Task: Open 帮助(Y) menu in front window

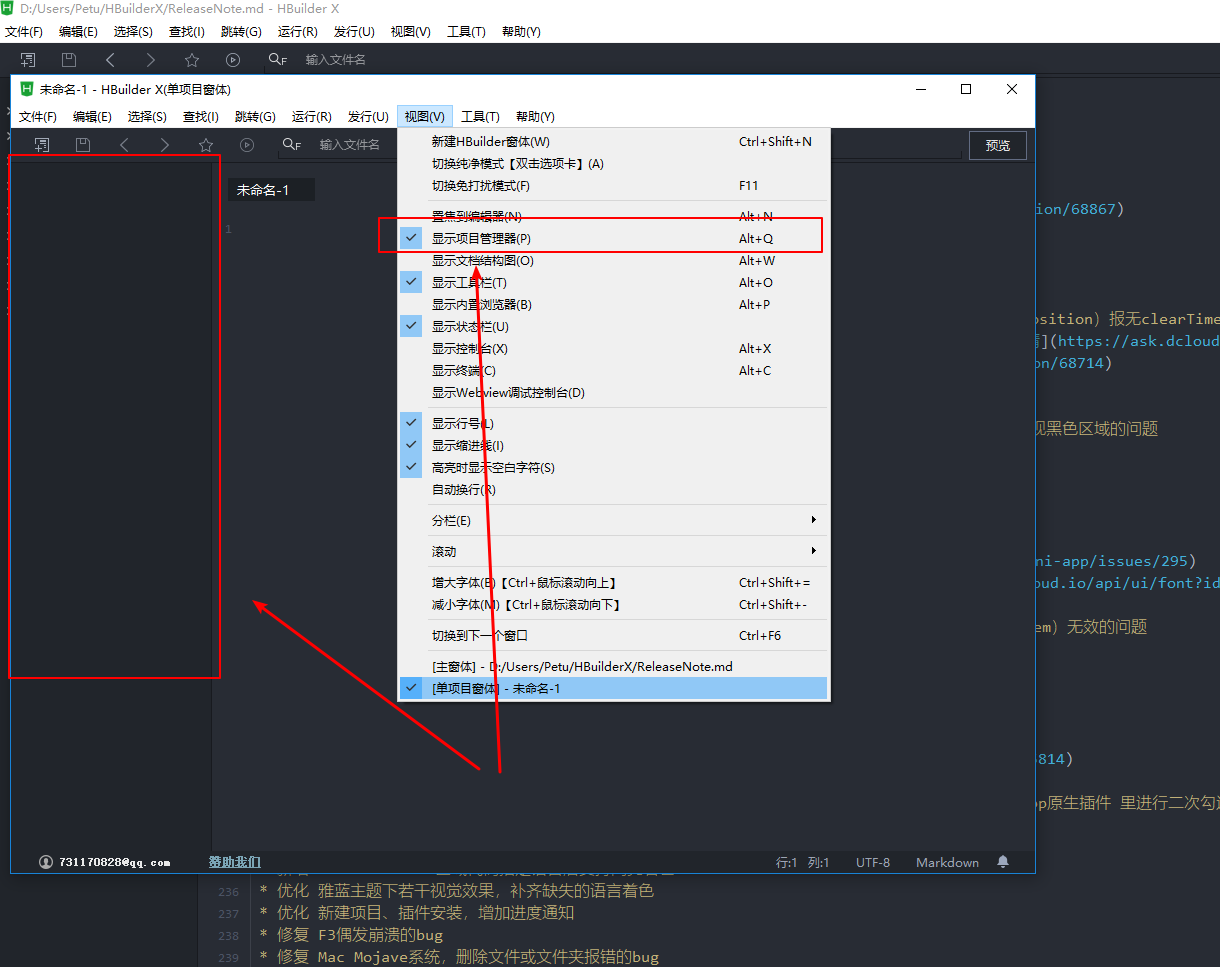Action: (535, 117)
